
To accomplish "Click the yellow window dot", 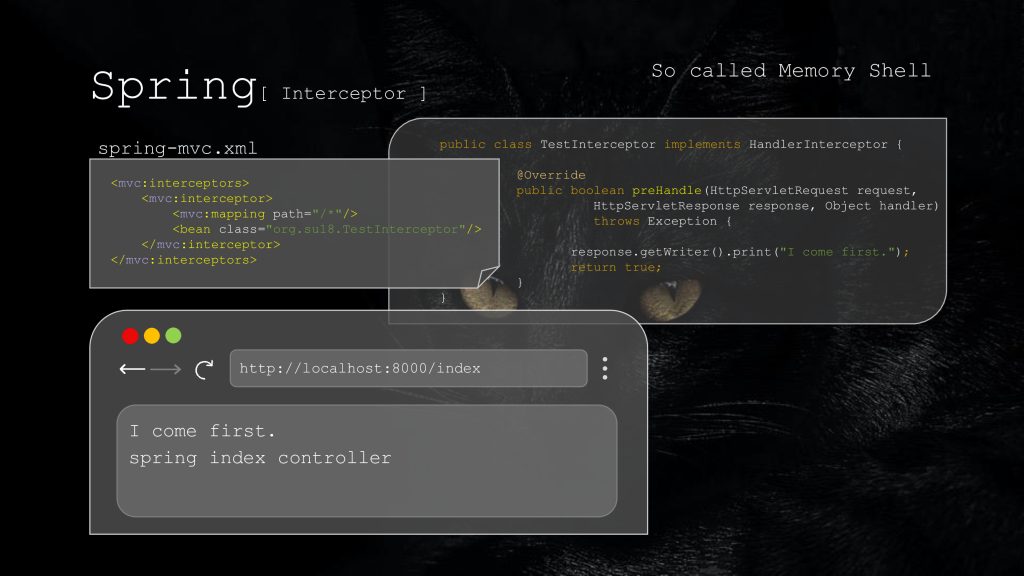I will click(152, 336).
